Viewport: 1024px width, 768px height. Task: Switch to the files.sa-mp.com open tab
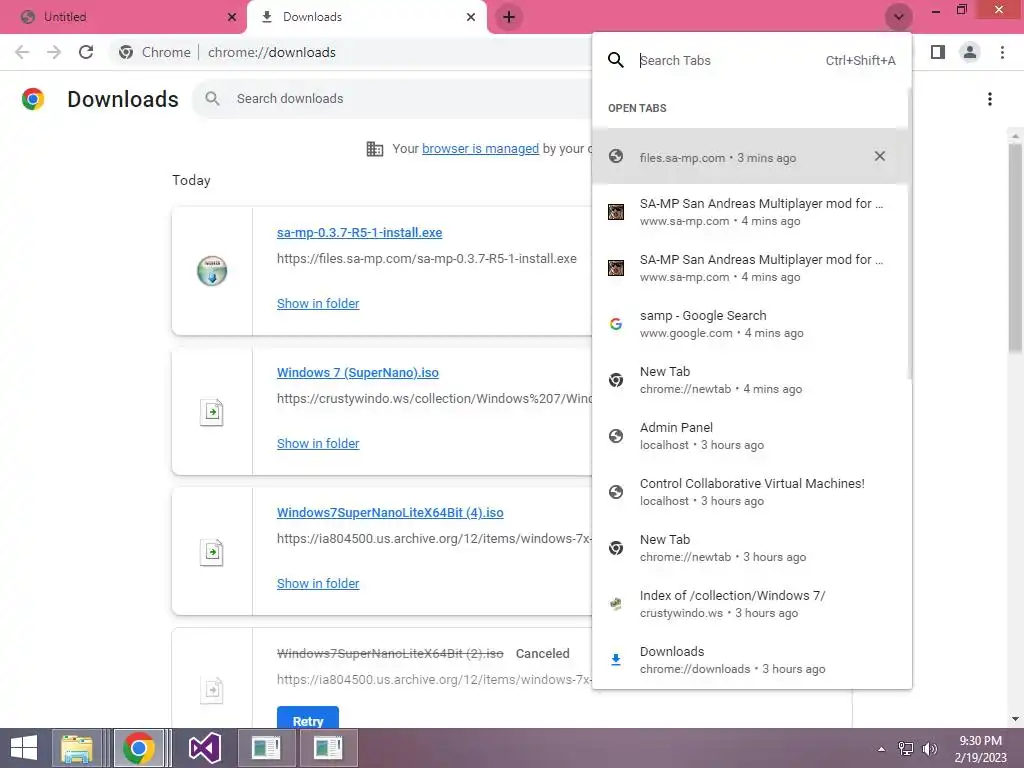click(750, 156)
